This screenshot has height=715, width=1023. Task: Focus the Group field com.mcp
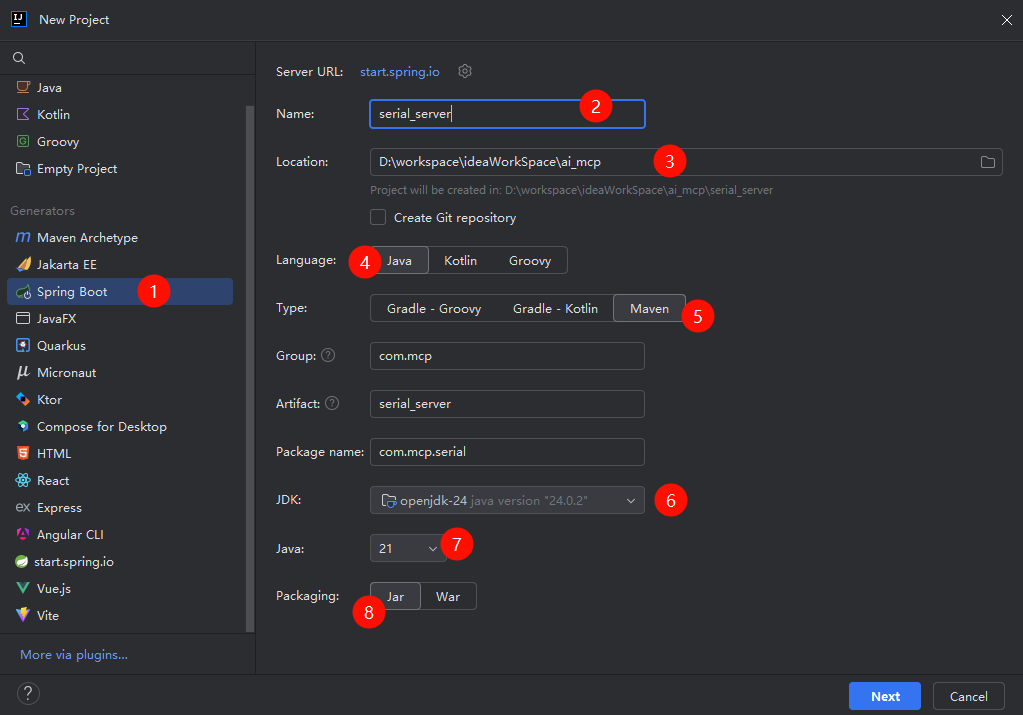[507, 356]
